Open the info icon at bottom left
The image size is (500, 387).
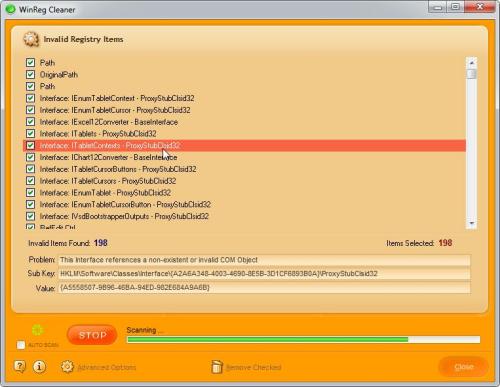coord(39,367)
